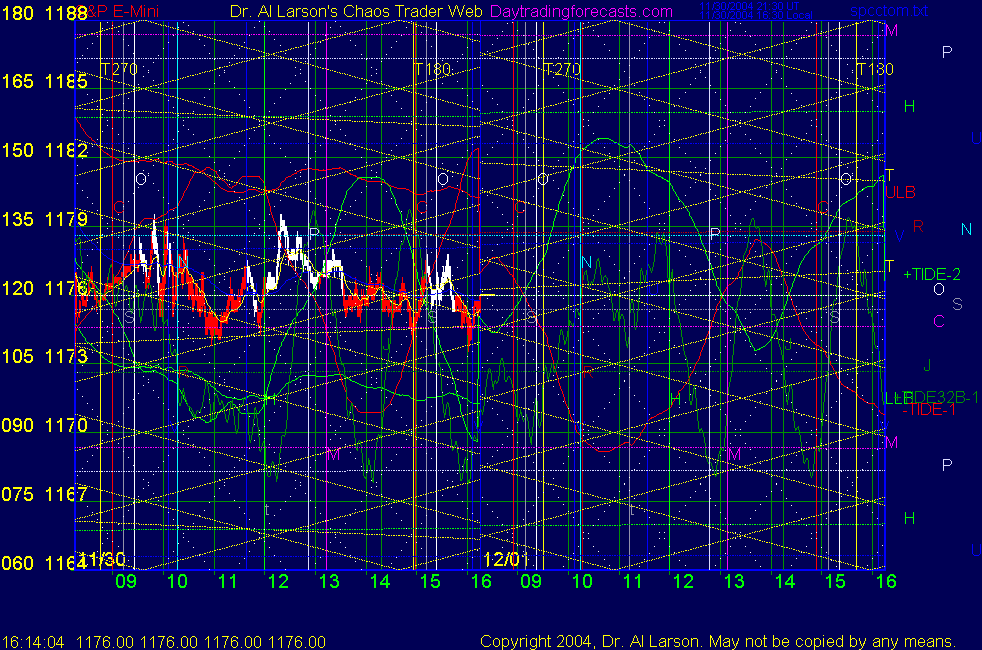The width and height of the screenshot is (982, 650).
Task: Select the "105 1173" price axis label
Action: (x=44, y=356)
